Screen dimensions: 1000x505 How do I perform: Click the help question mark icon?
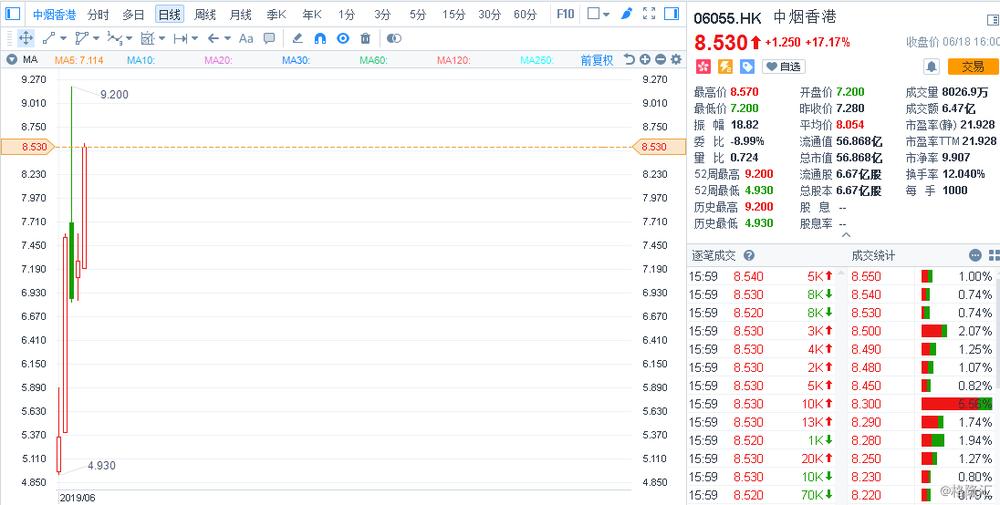pyautogui.click(x=749, y=256)
